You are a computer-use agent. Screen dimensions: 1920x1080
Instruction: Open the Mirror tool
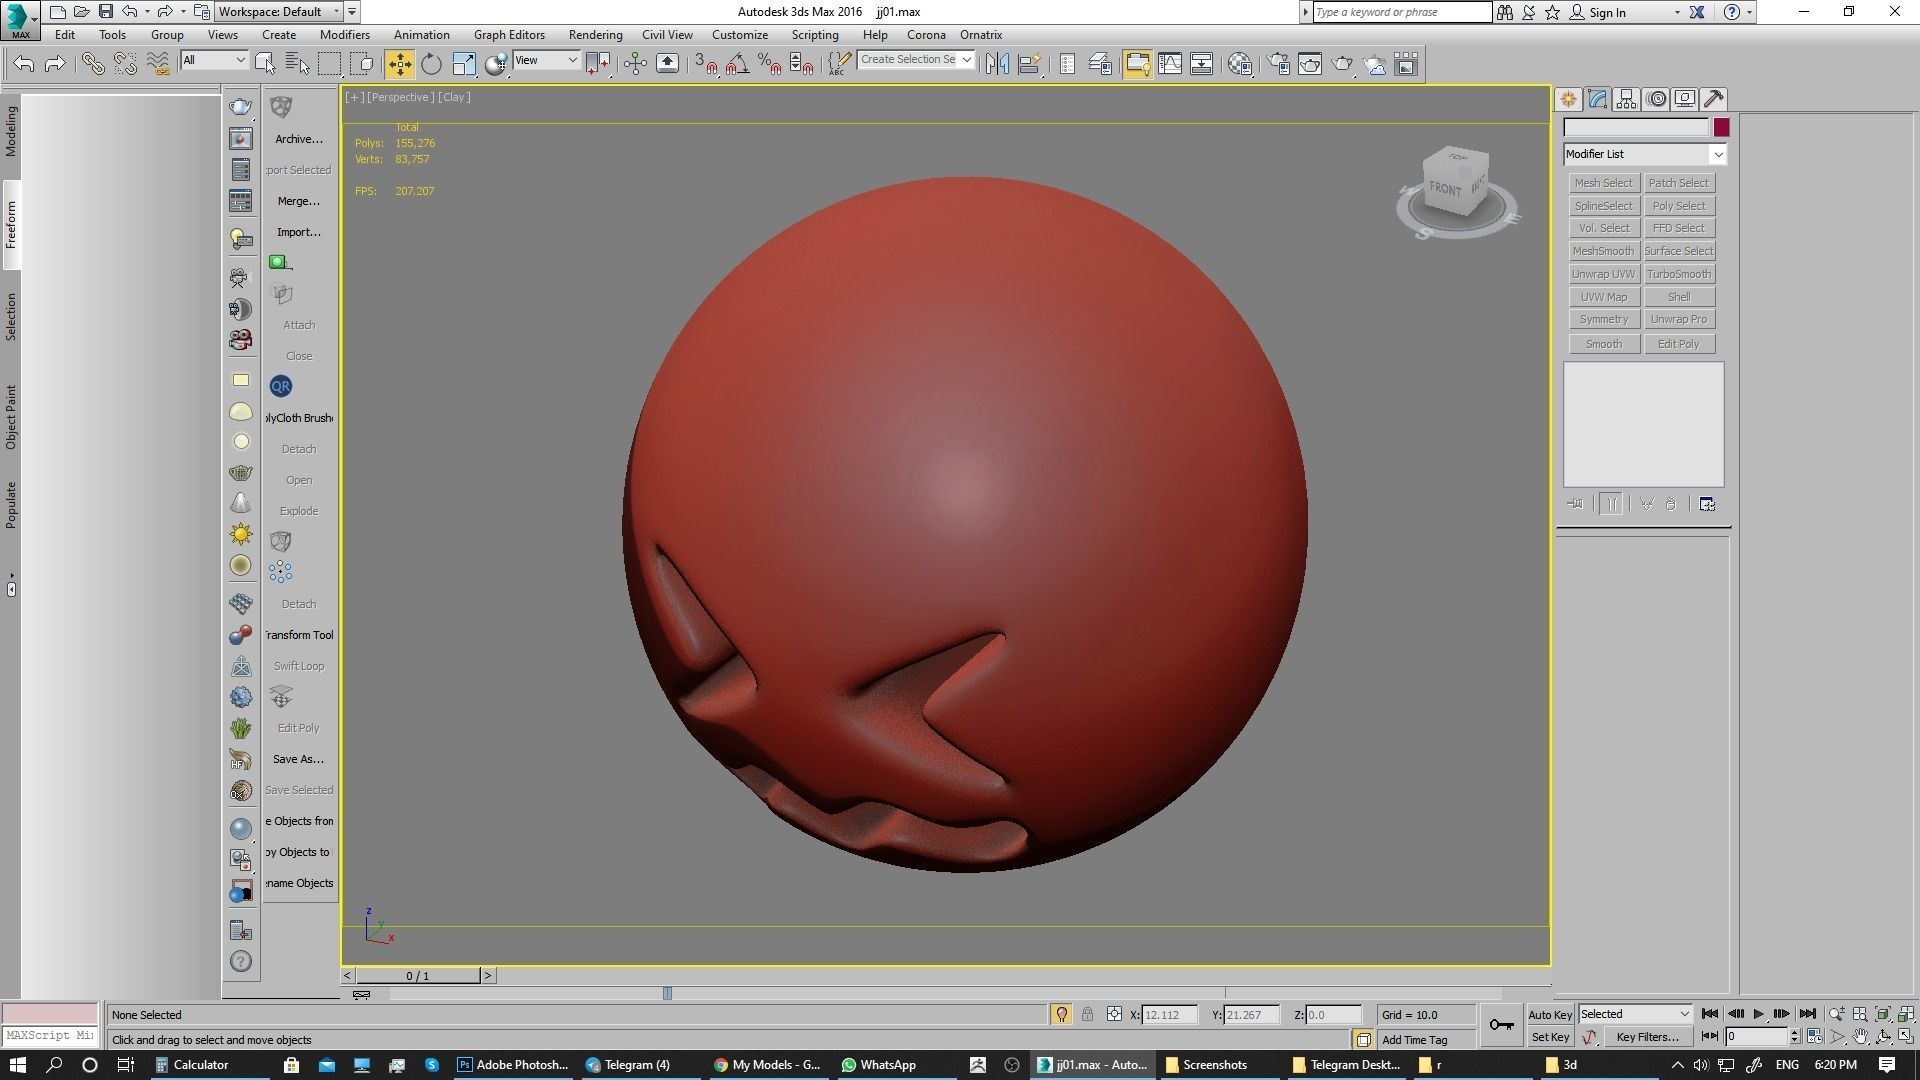(997, 64)
